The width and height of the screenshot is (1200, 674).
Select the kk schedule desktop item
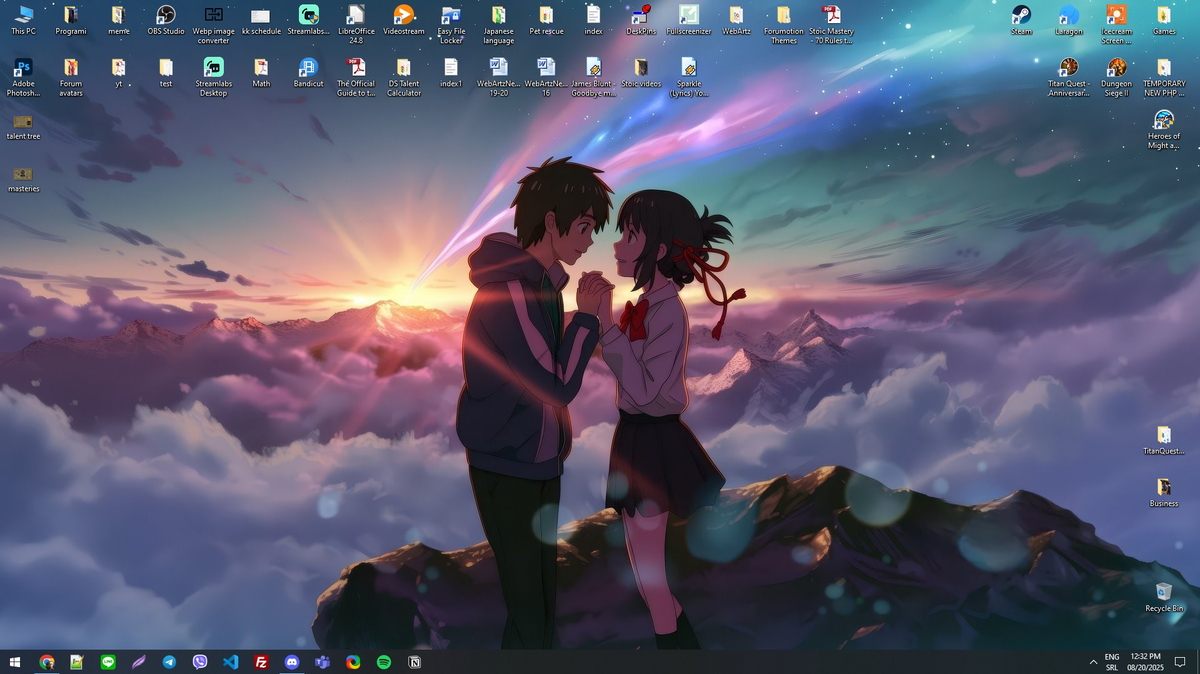coord(261,20)
